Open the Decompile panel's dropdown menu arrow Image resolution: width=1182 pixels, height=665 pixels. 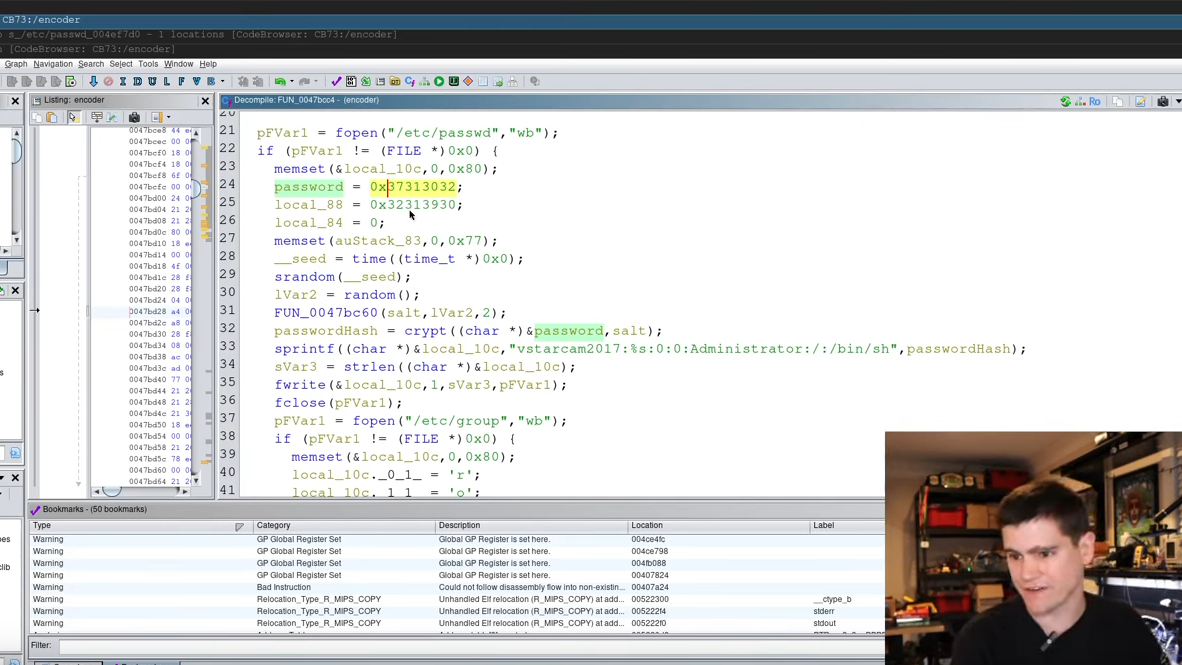[1177, 101]
